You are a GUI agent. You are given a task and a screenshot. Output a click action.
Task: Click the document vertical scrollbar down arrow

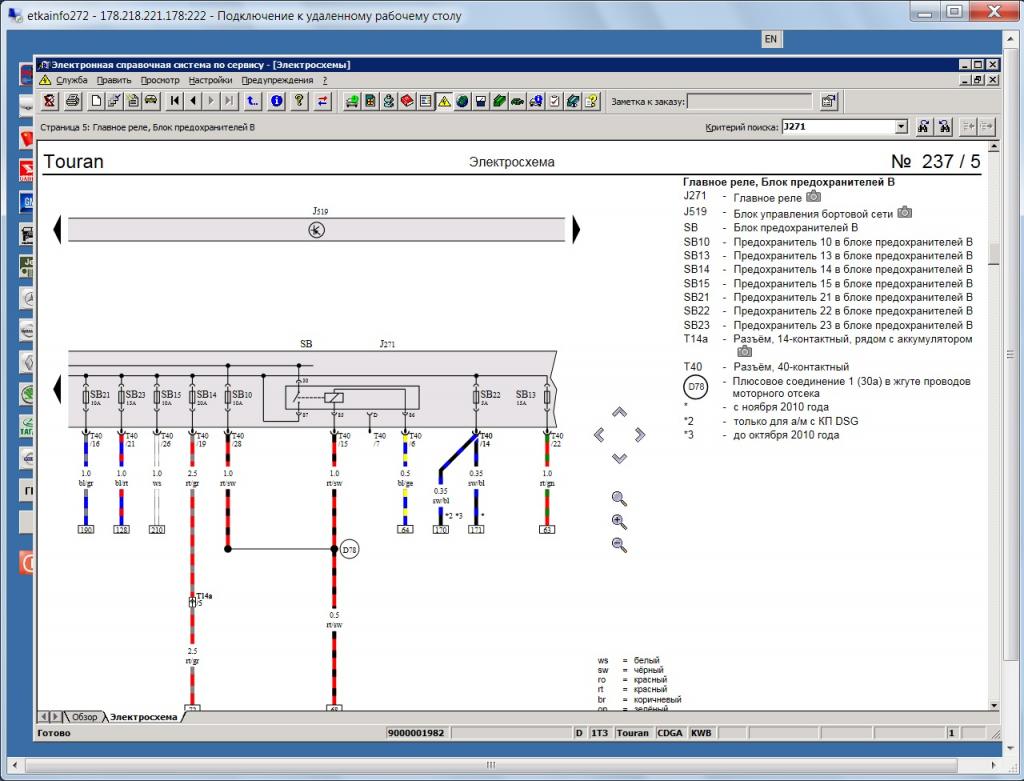[x=994, y=706]
